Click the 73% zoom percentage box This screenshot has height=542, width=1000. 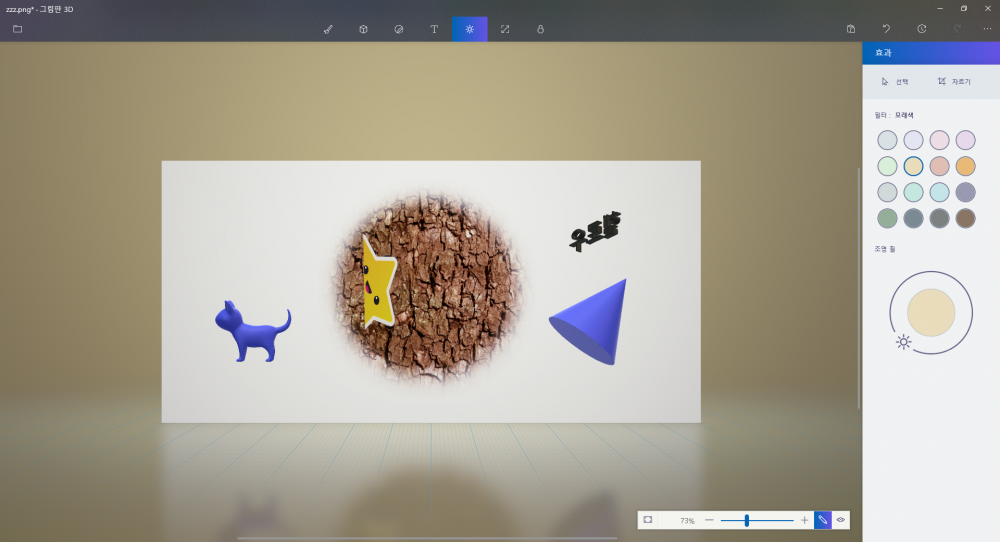point(686,521)
